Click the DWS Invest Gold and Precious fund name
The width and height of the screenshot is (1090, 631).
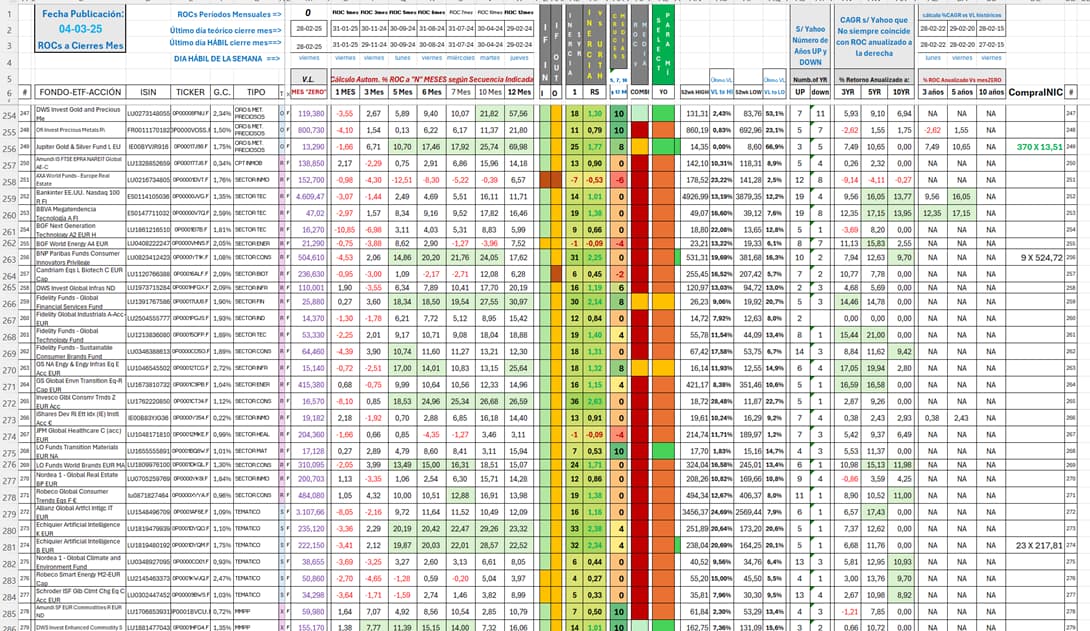click(x=79, y=113)
